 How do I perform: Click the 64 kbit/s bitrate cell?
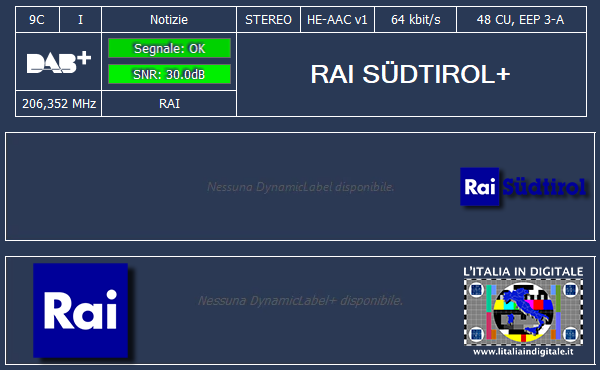click(416, 20)
